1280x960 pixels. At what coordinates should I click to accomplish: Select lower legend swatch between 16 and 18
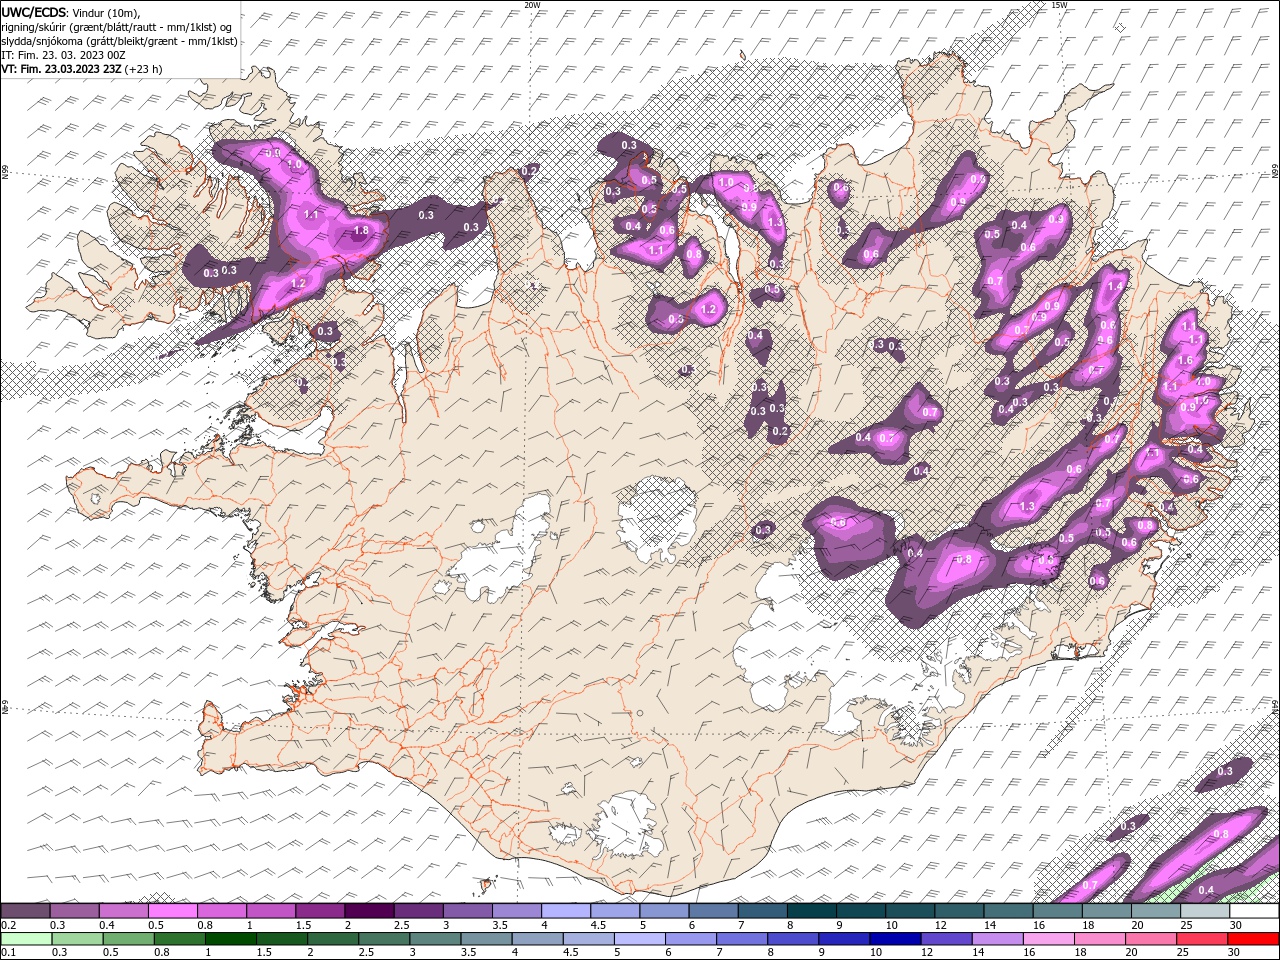tap(1048, 938)
